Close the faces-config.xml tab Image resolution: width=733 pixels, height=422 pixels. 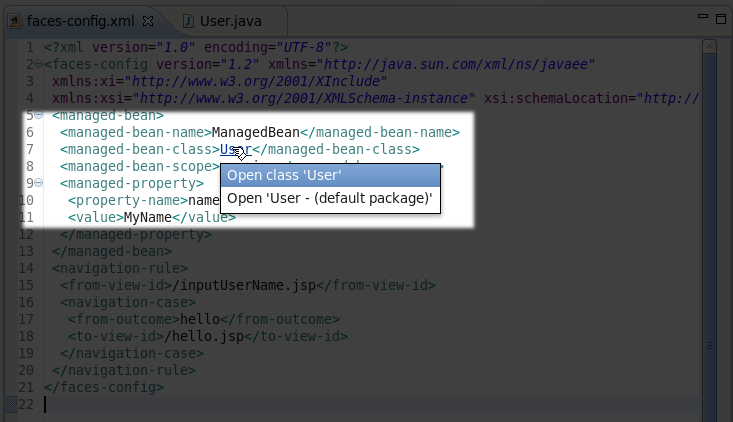pos(148,20)
